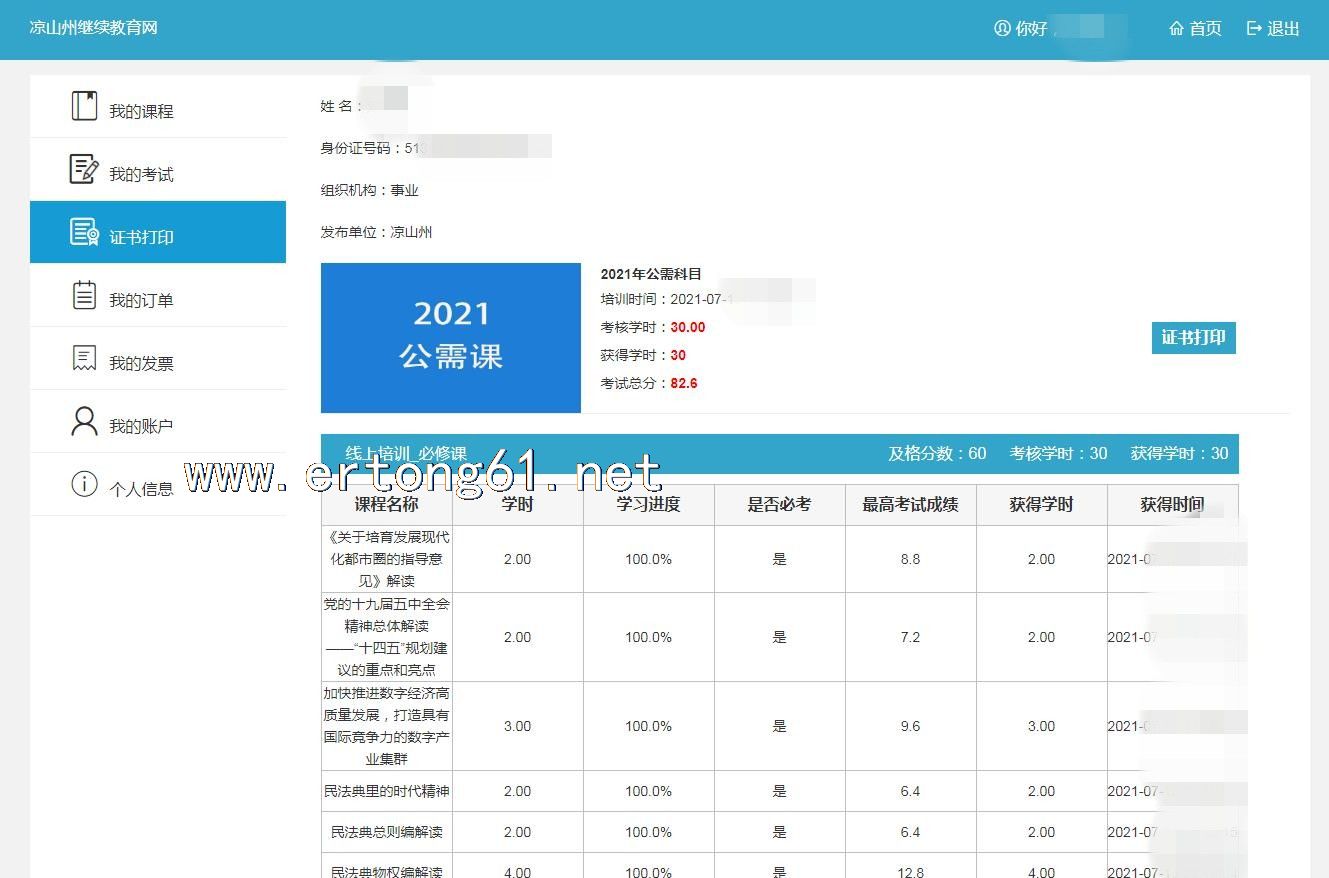The image size is (1329, 878).
Task: Click the 我的考试 exam icon
Action: click(x=85, y=170)
